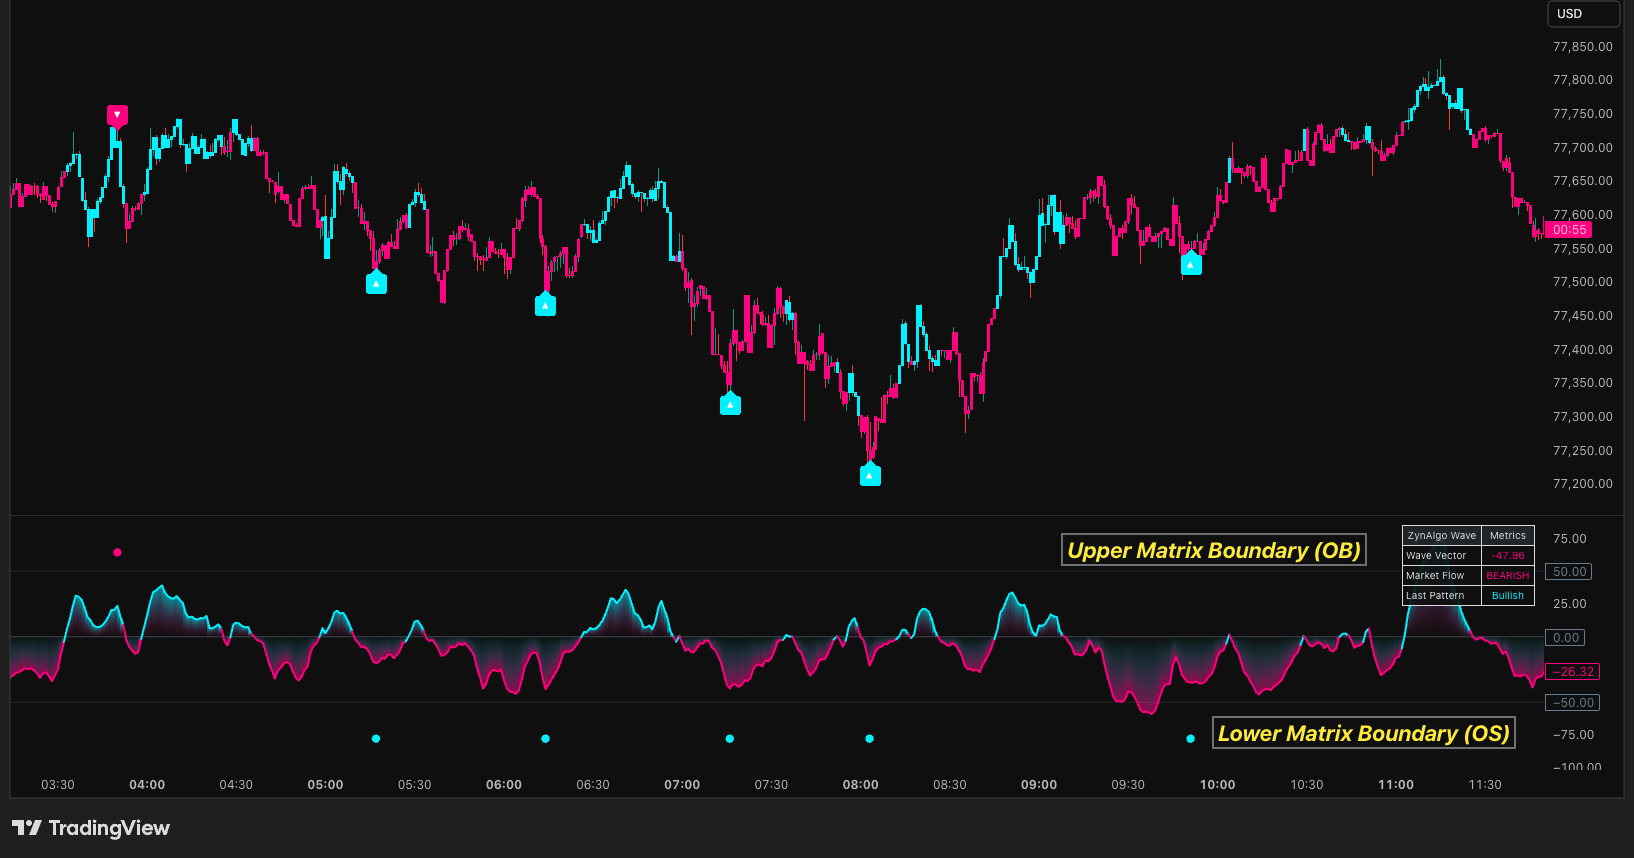
Task: Click the ZynAlgo Wave table header
Action: (x=1441, y=536)
